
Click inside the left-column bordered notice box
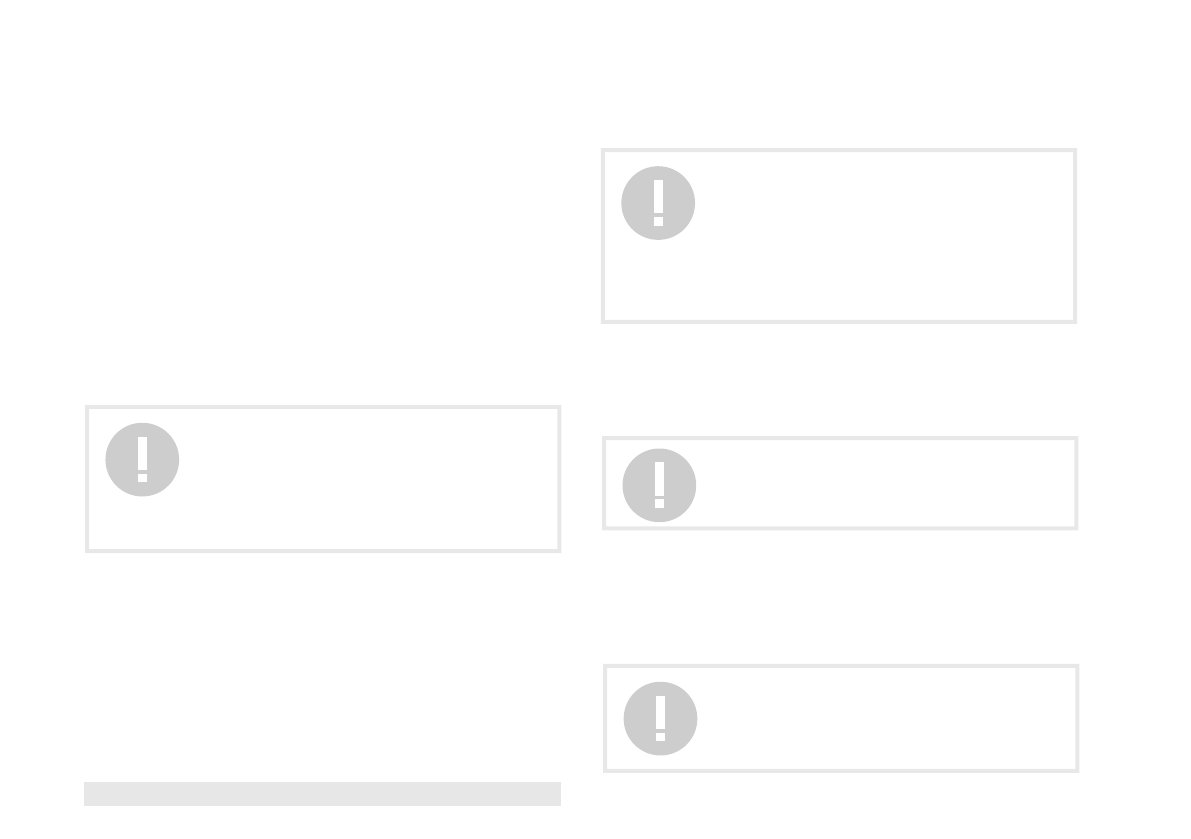click(323, 479)
